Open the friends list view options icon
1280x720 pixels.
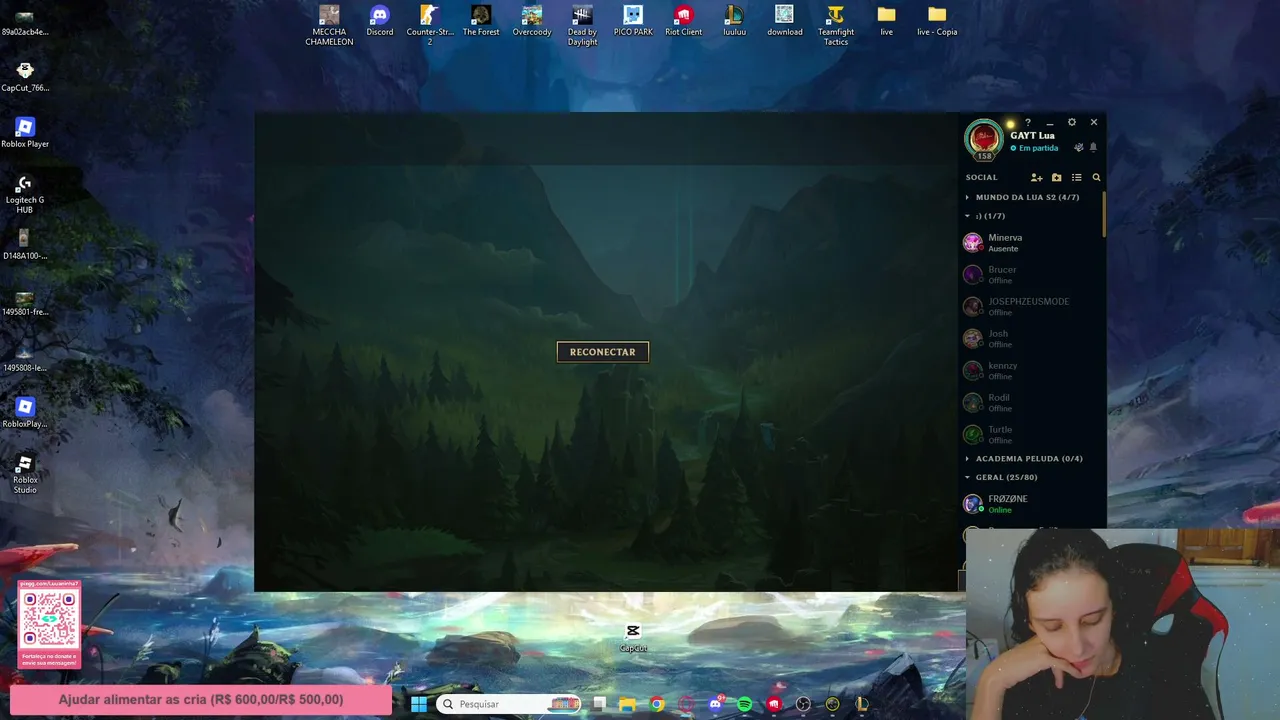(x=1076, y=178)
